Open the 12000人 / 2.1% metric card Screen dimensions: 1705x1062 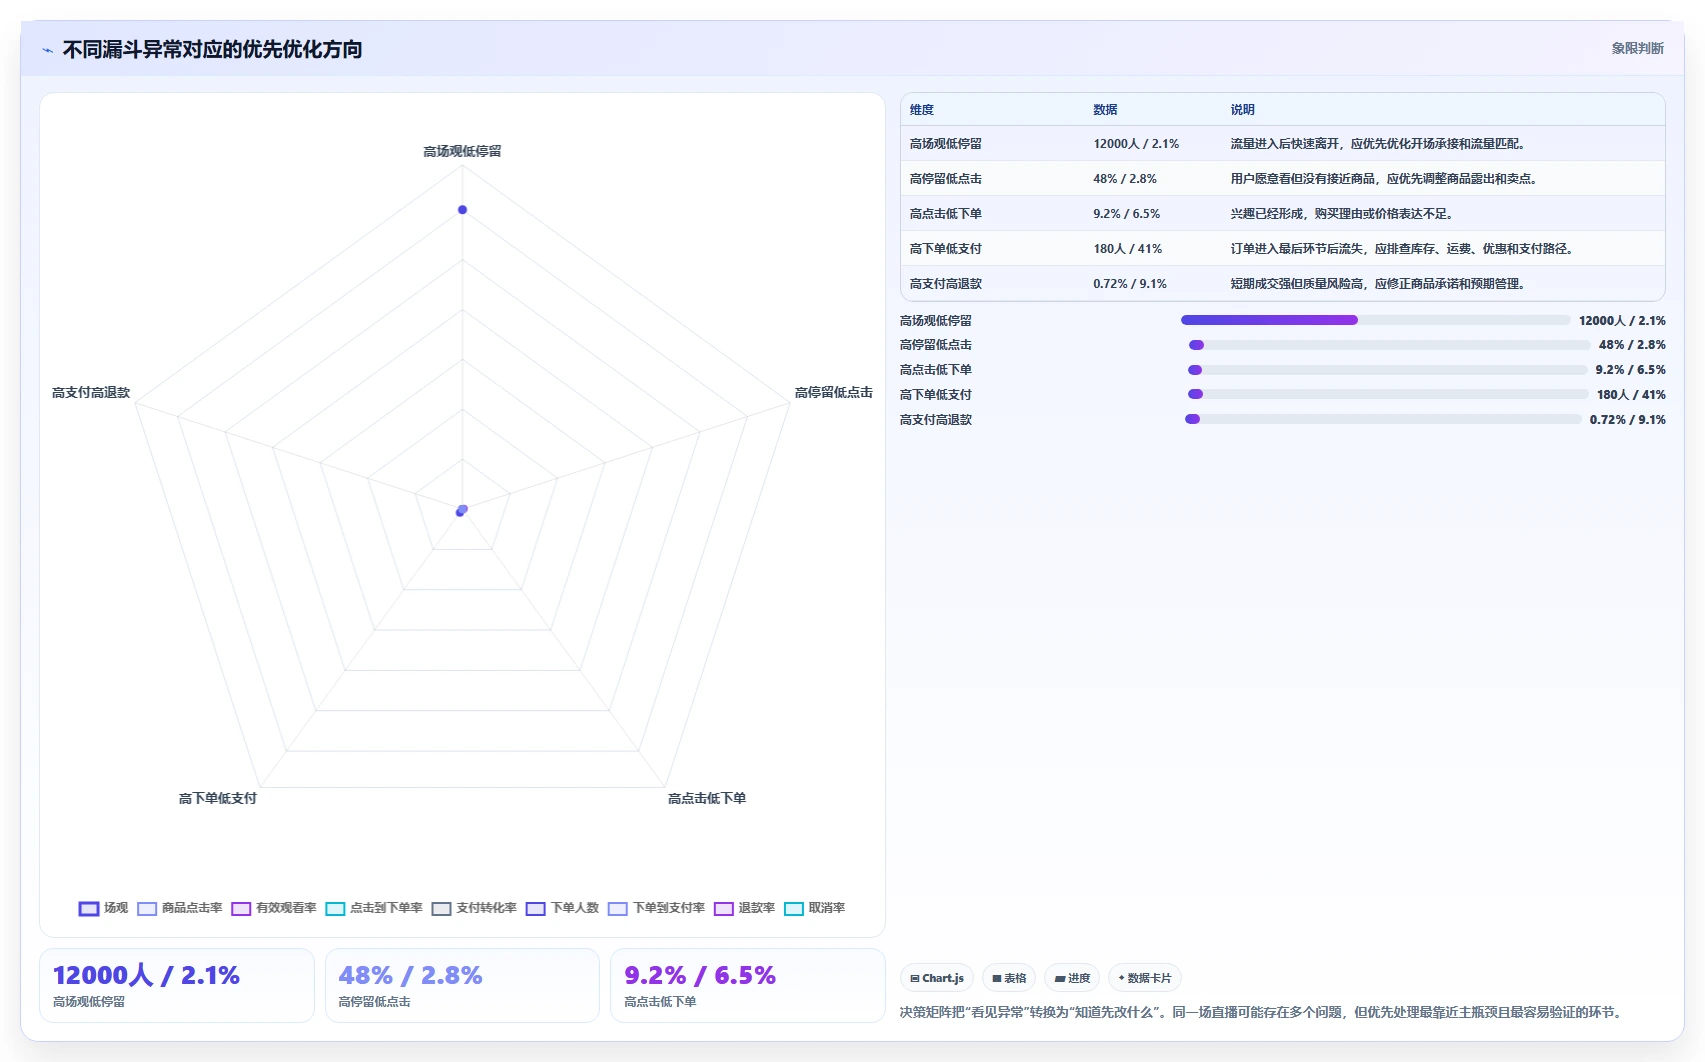[177, 985]
